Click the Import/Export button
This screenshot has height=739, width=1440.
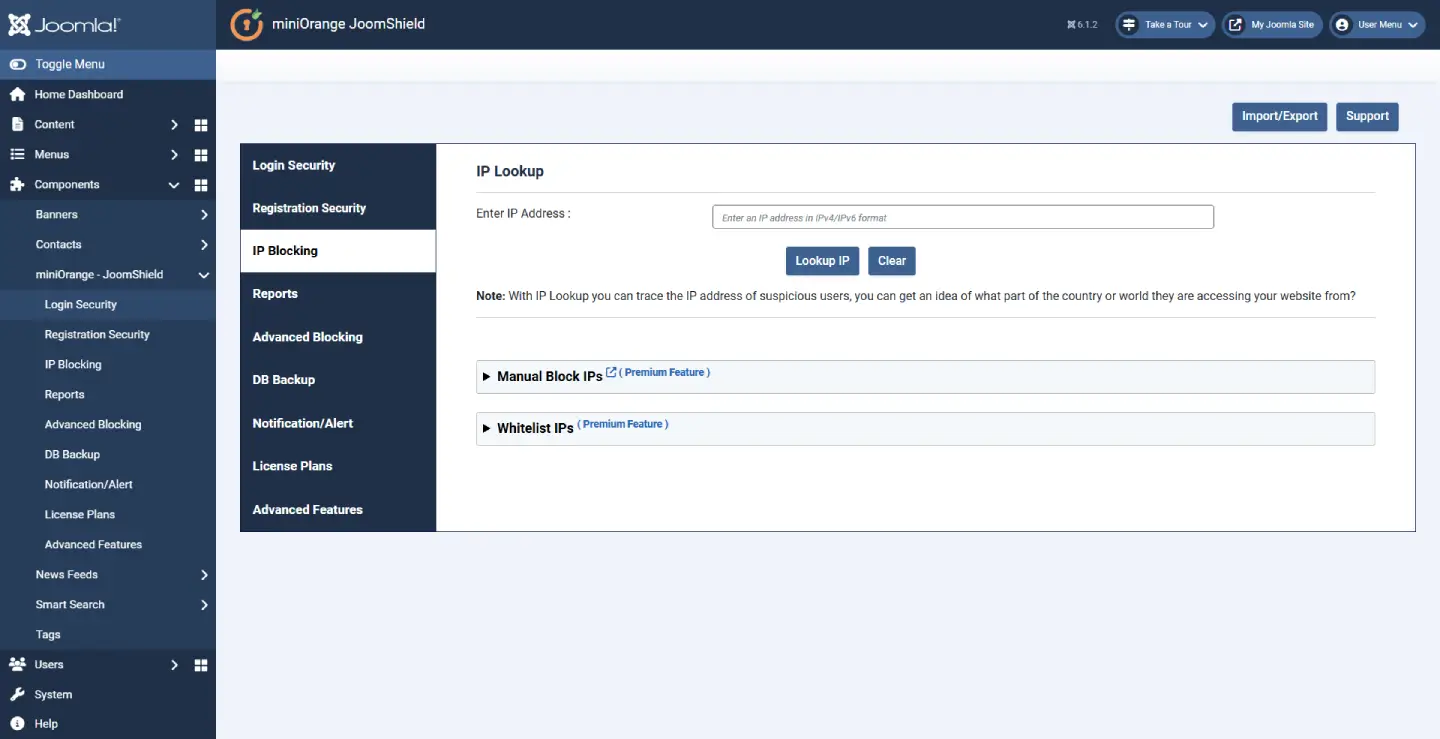click(1280, 116)
